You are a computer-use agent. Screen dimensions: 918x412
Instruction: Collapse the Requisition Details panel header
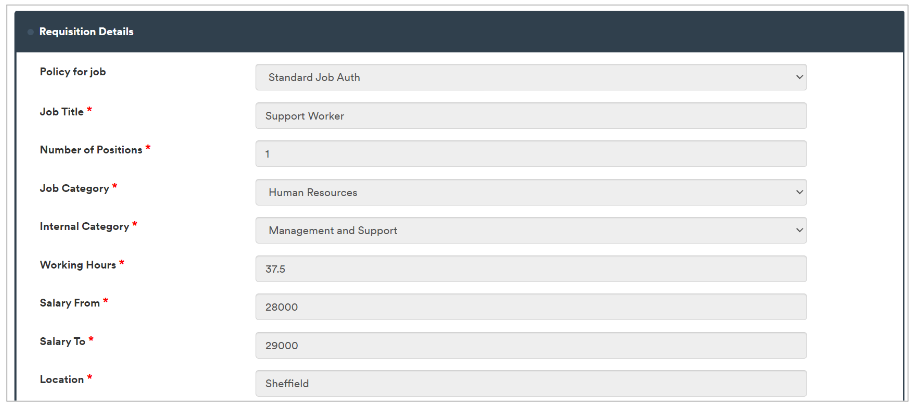point(86,32)
